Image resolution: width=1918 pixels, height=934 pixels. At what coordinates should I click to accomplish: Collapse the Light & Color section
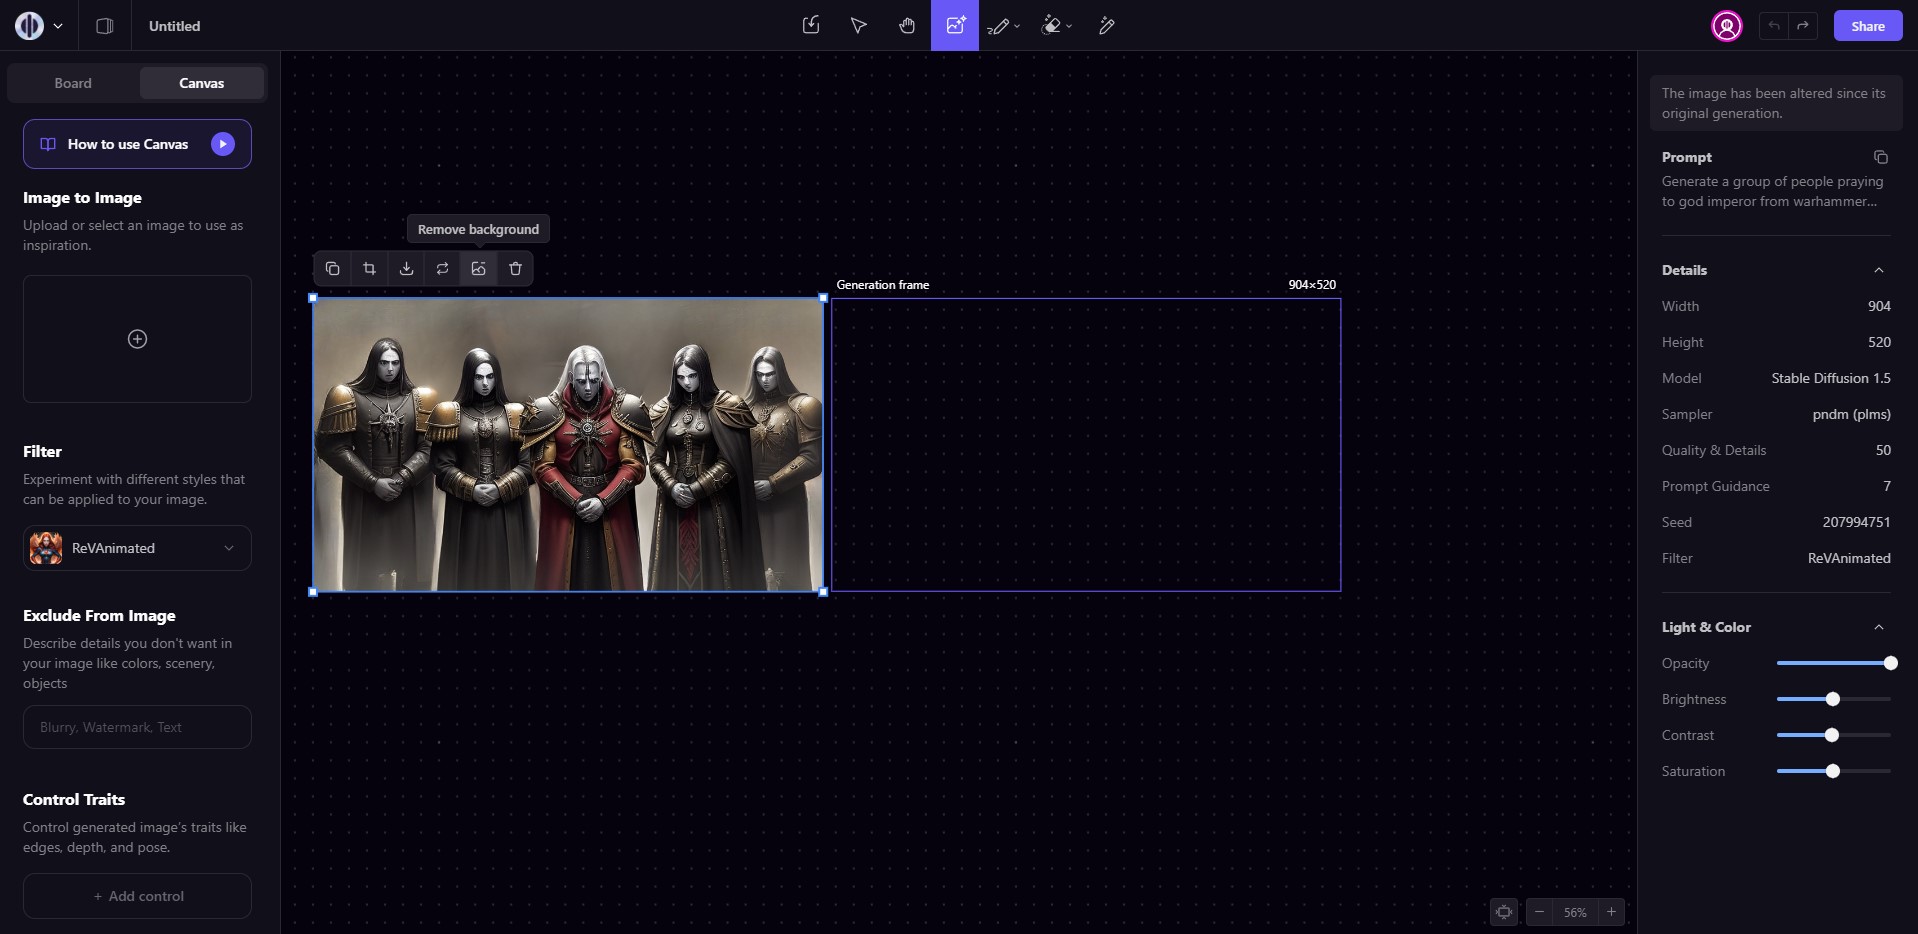(x=1878, y=627)
